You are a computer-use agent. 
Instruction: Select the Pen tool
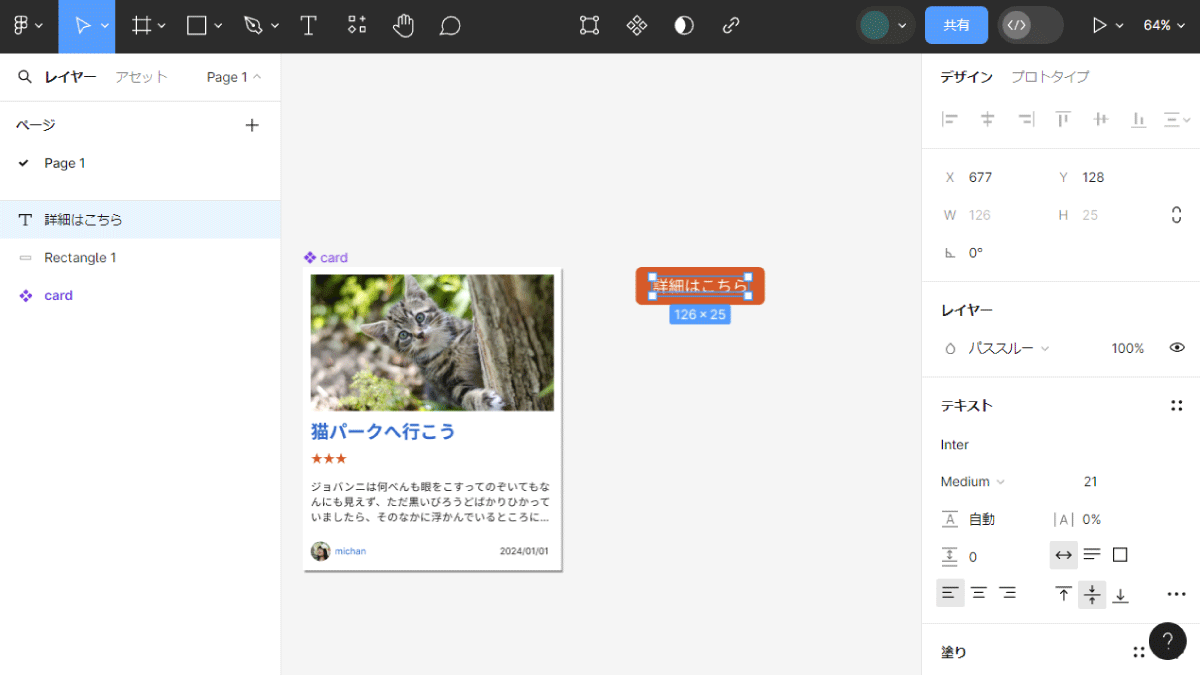point(254,26)
